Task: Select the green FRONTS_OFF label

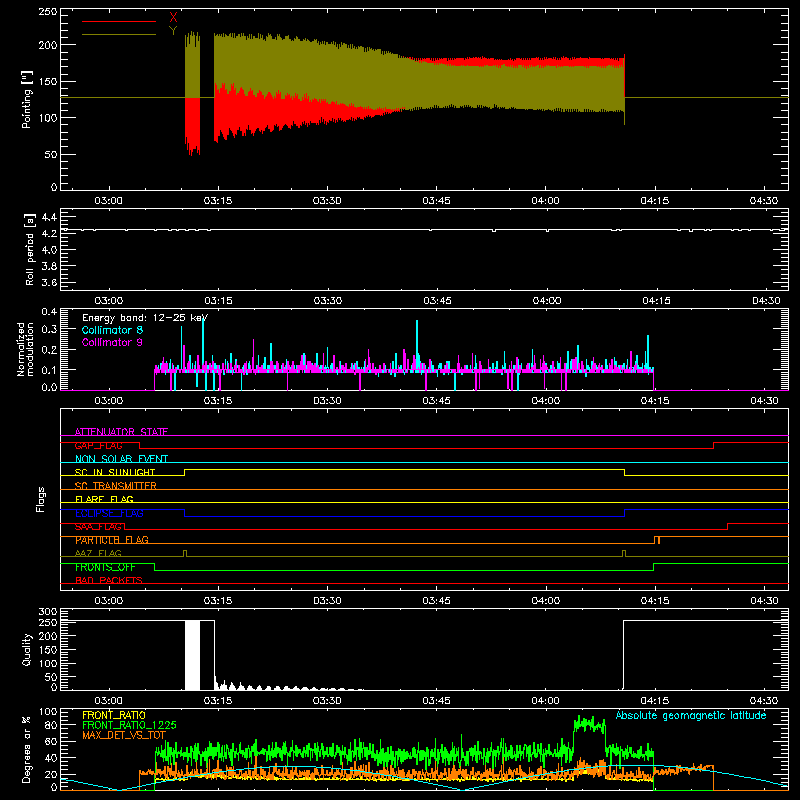Action: (105, 567)
